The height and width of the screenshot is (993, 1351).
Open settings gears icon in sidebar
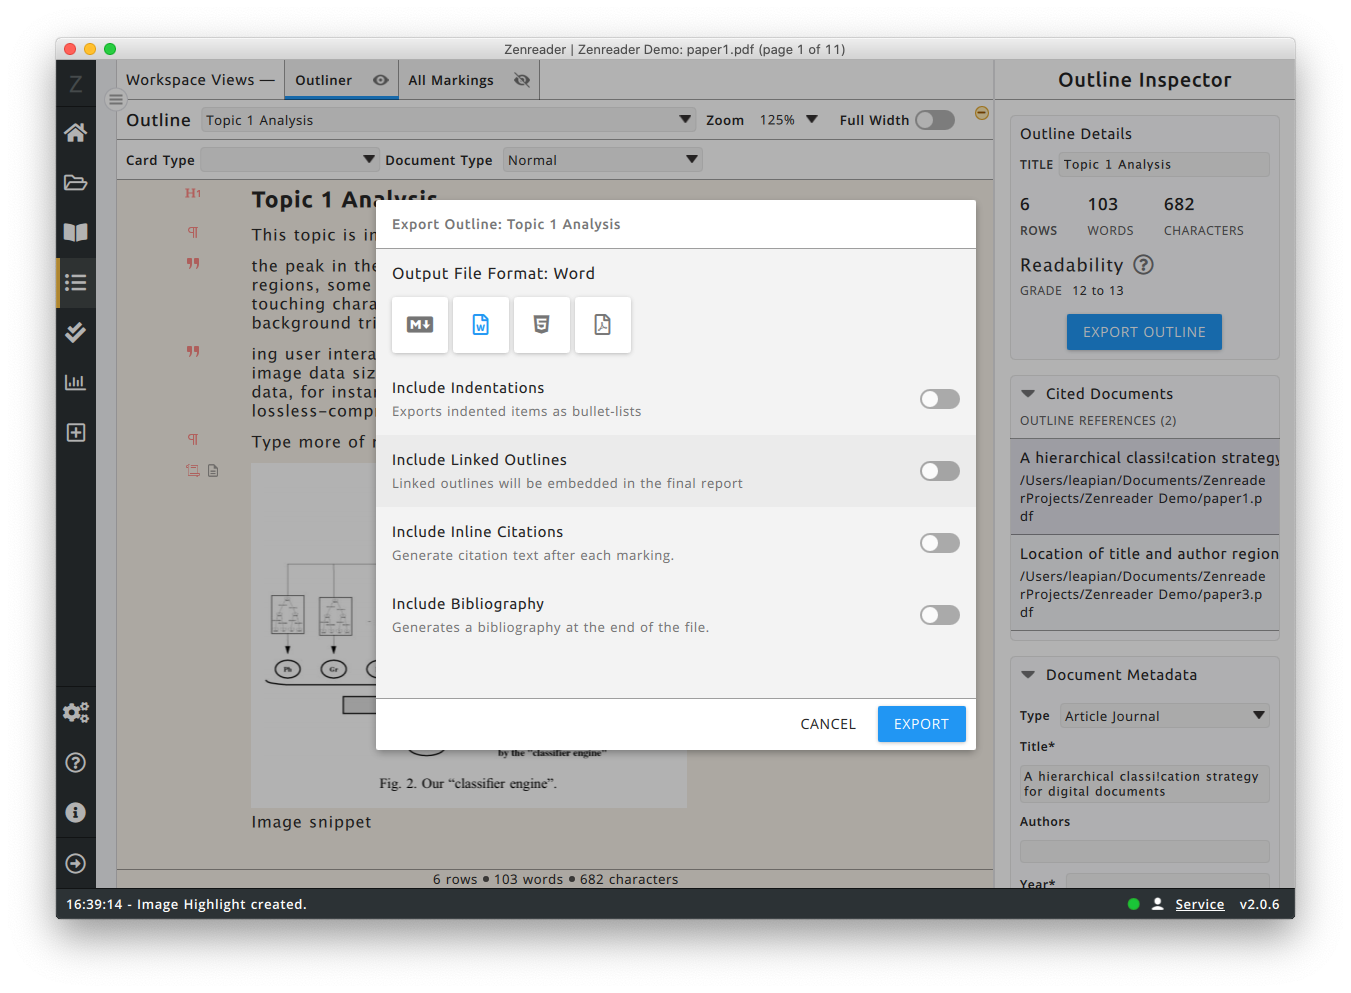pyautogui.click(x=75, y=712)
